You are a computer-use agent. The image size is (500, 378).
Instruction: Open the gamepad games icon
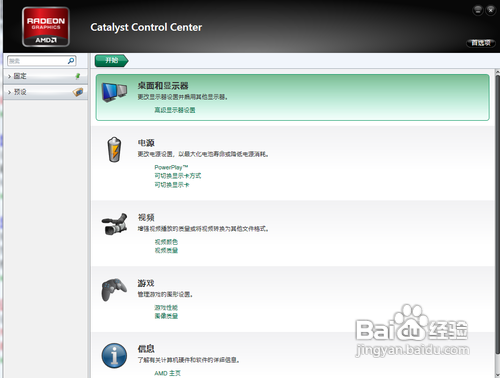[x=114, y=289]
